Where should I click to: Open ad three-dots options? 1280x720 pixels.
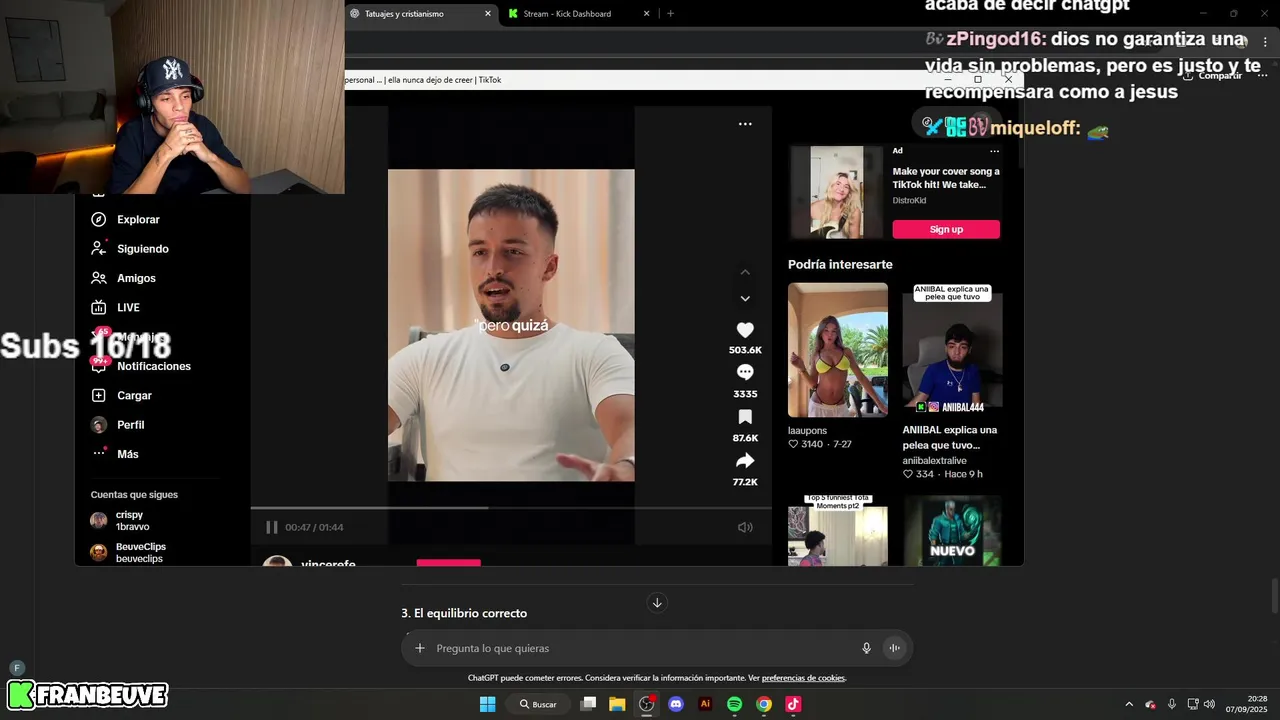pos(994,151)
